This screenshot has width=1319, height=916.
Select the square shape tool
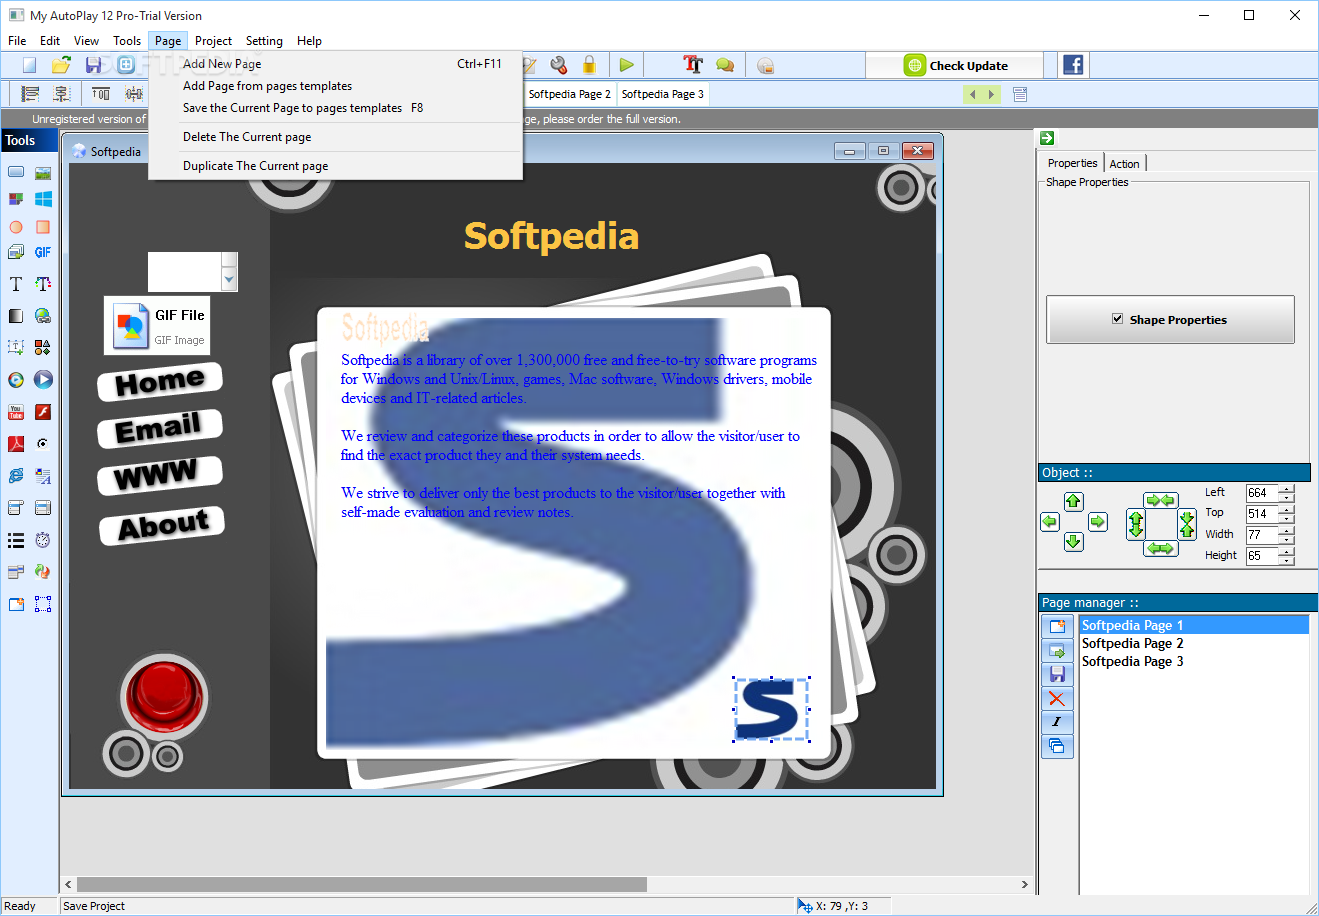tap(43, 227)
